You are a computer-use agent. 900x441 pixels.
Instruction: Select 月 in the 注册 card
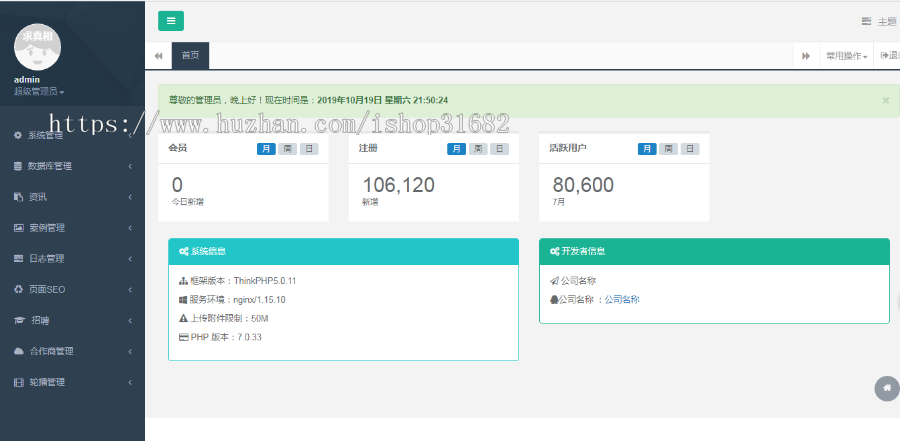tap(457, 149)
